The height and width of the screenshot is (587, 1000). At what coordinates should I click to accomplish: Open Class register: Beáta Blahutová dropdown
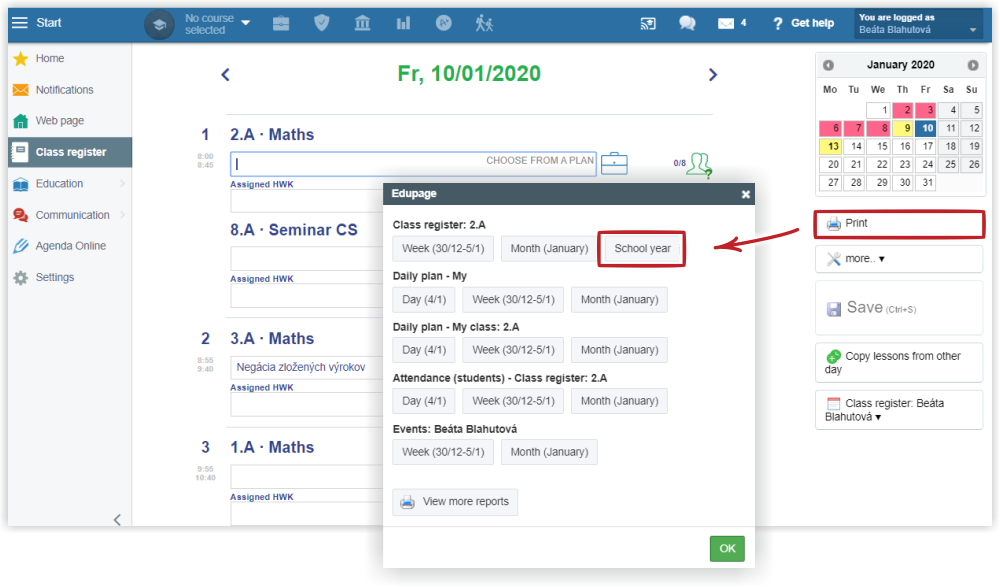click(x=899, y=410)
